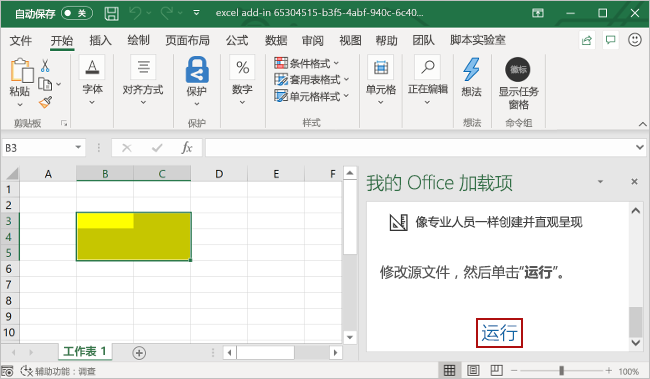Open 条件格式 dropdown
Screen dimensions: 650x379
[307, 63]
